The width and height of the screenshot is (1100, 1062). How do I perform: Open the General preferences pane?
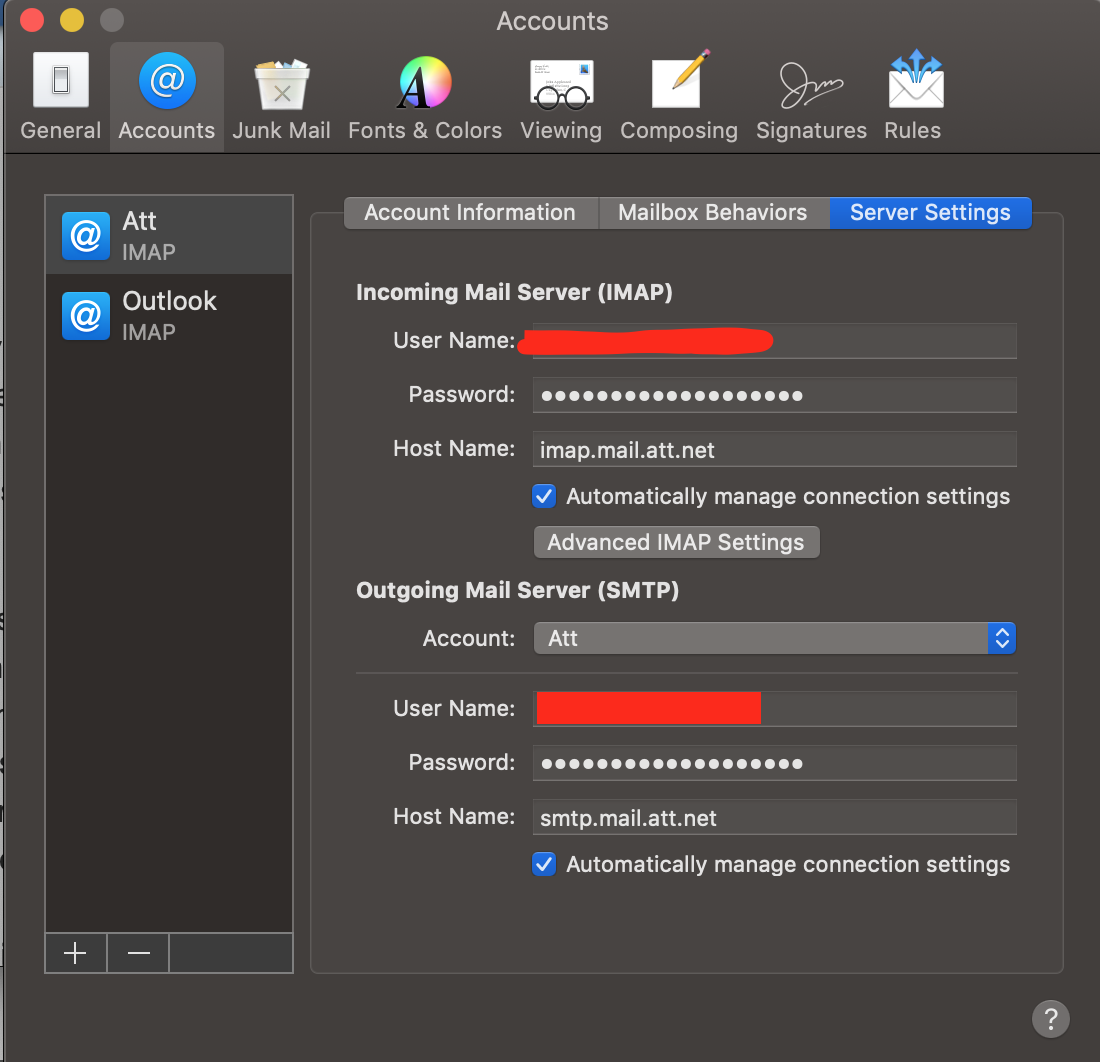(x=60, y=96)
